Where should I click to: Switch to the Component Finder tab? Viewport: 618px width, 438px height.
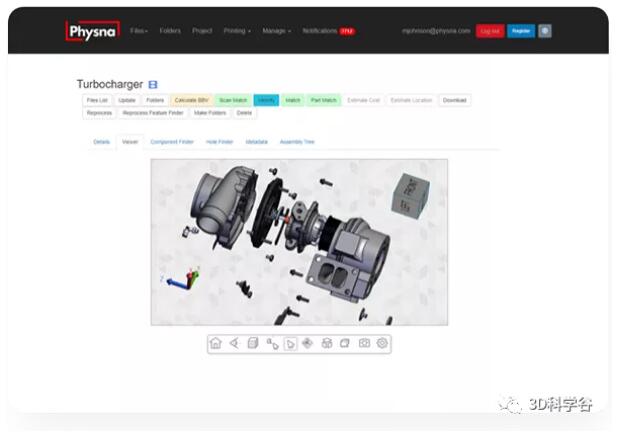point(172,142)
